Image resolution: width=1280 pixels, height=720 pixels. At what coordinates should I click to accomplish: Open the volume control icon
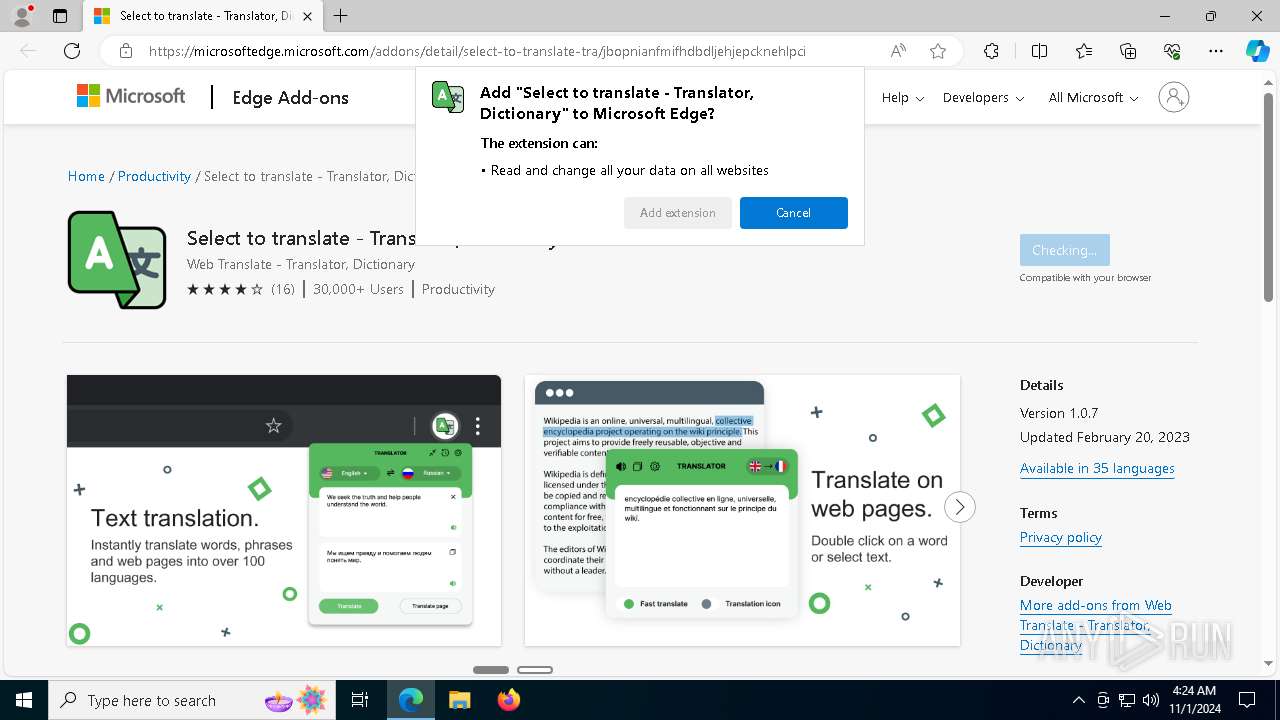coord(1151,700)
